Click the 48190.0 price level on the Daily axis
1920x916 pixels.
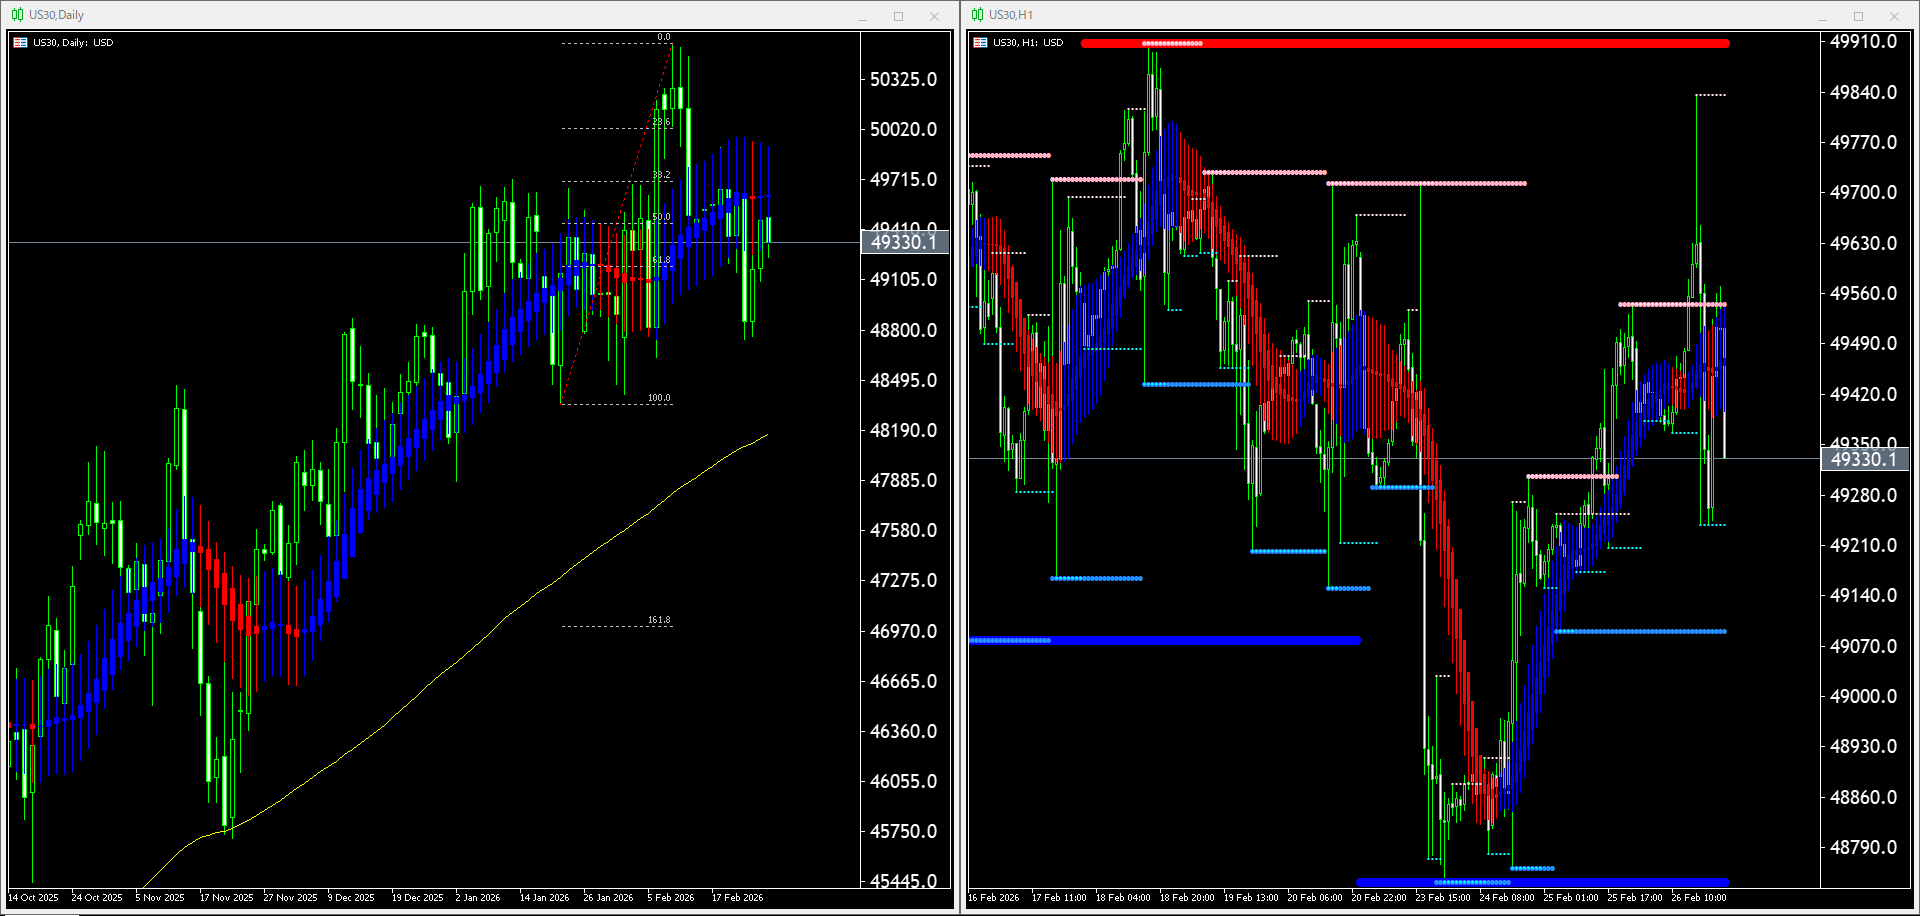coord(904,430)
